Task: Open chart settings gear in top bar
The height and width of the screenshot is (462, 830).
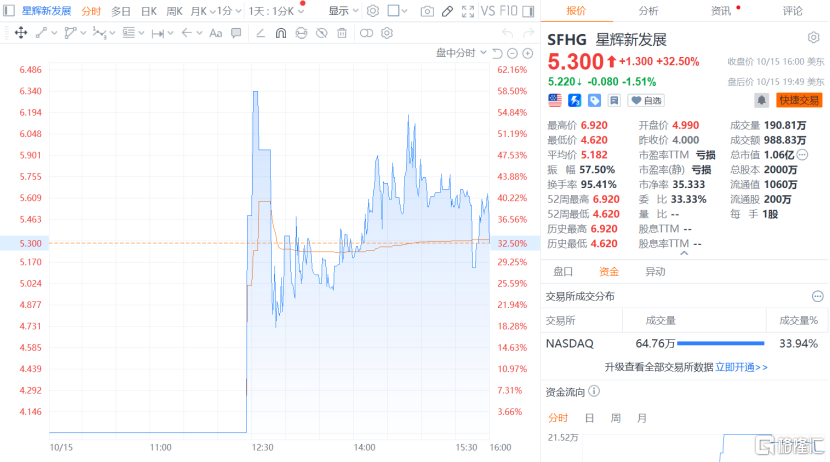Action: point(373,11)
